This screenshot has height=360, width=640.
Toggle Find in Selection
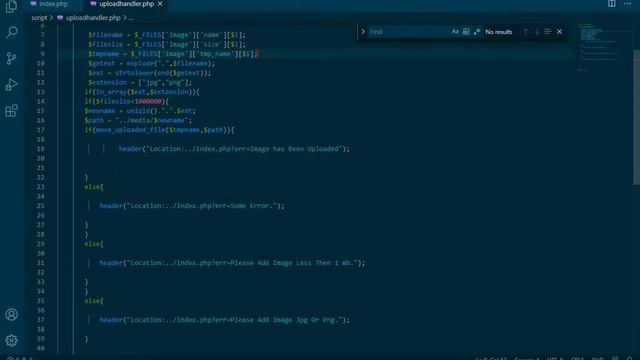(x=548, y=31)
